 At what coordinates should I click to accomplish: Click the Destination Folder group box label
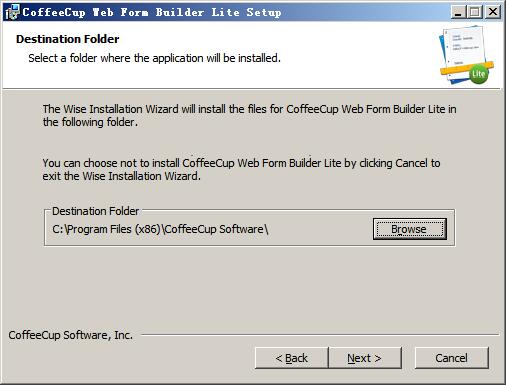pos(95,211)
